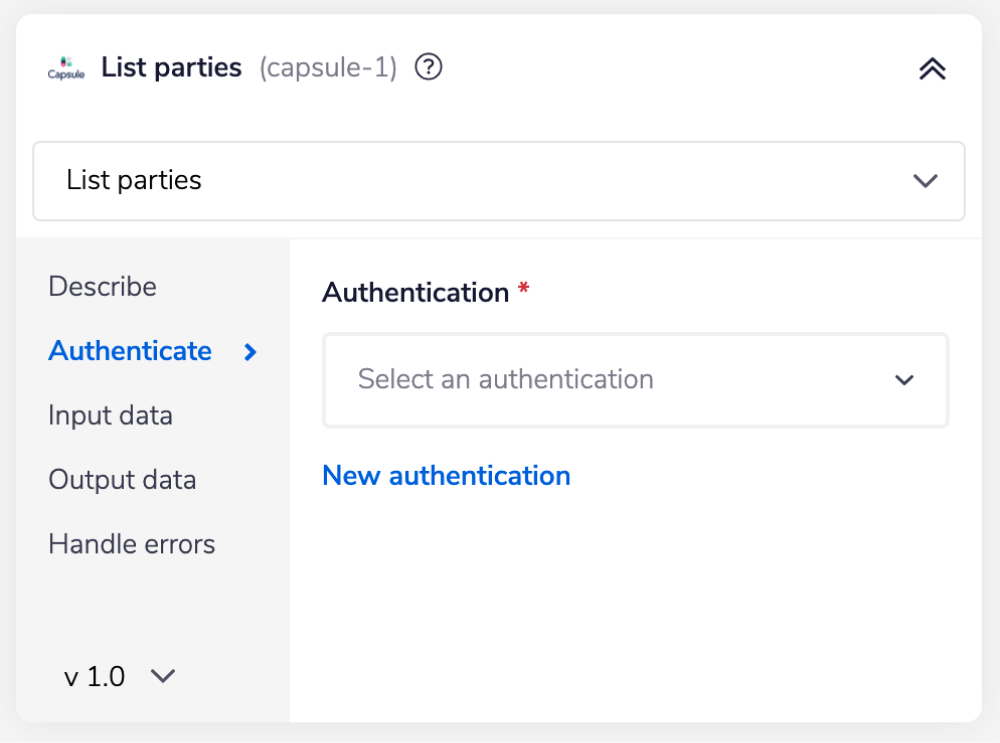Screen dimensions: 1000x743
Task: Open the help tooltip via question mark icon
Action: [x=427, y=68]
